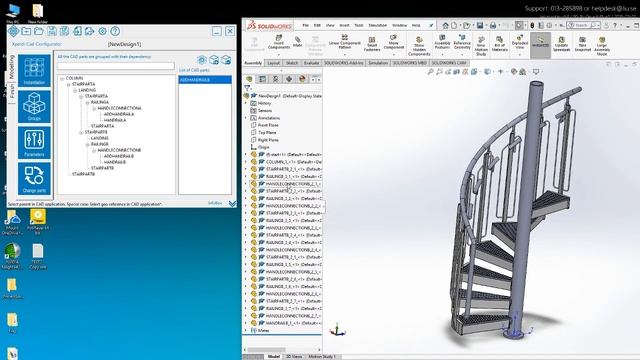Image resolution: width=640 pixels, height=360 pixels.
Task: Open the Parameters panel in the configurator
Action: point(34,142)
